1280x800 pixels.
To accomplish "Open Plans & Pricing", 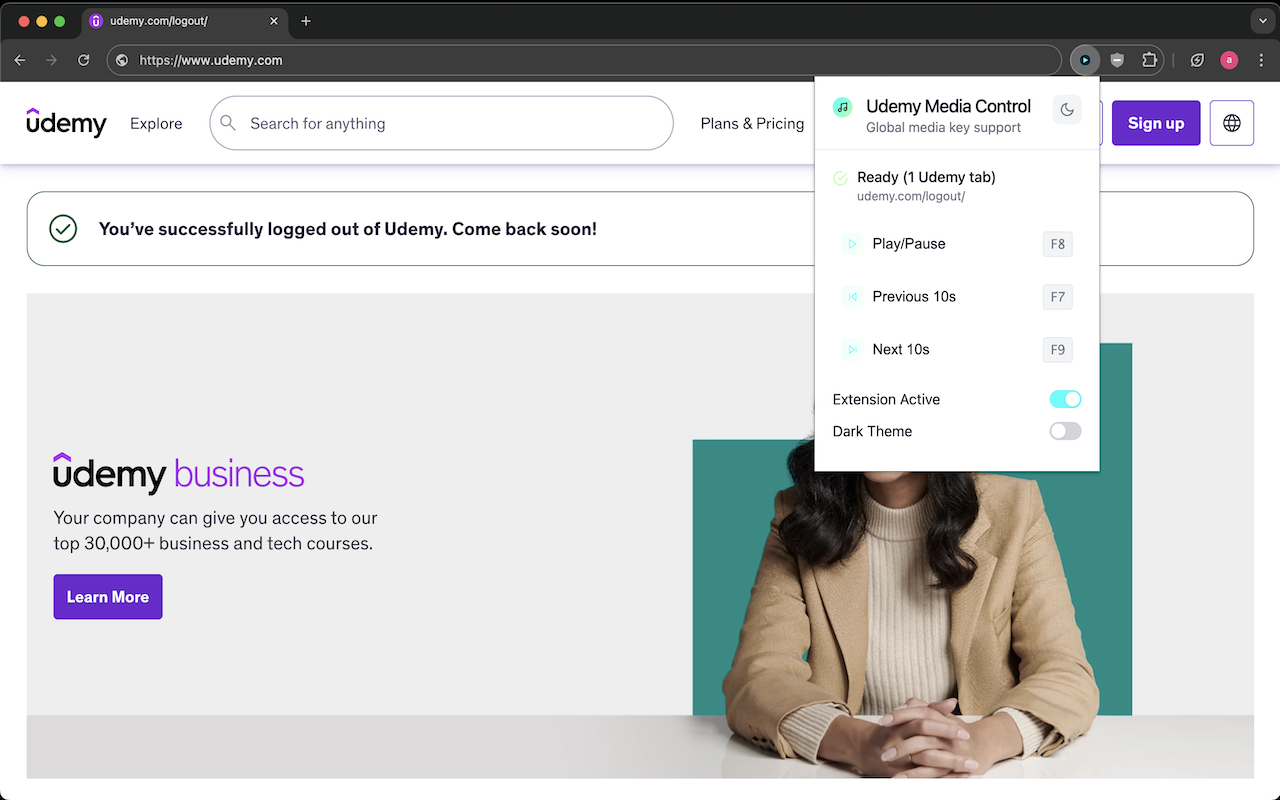I will point(752,123).
